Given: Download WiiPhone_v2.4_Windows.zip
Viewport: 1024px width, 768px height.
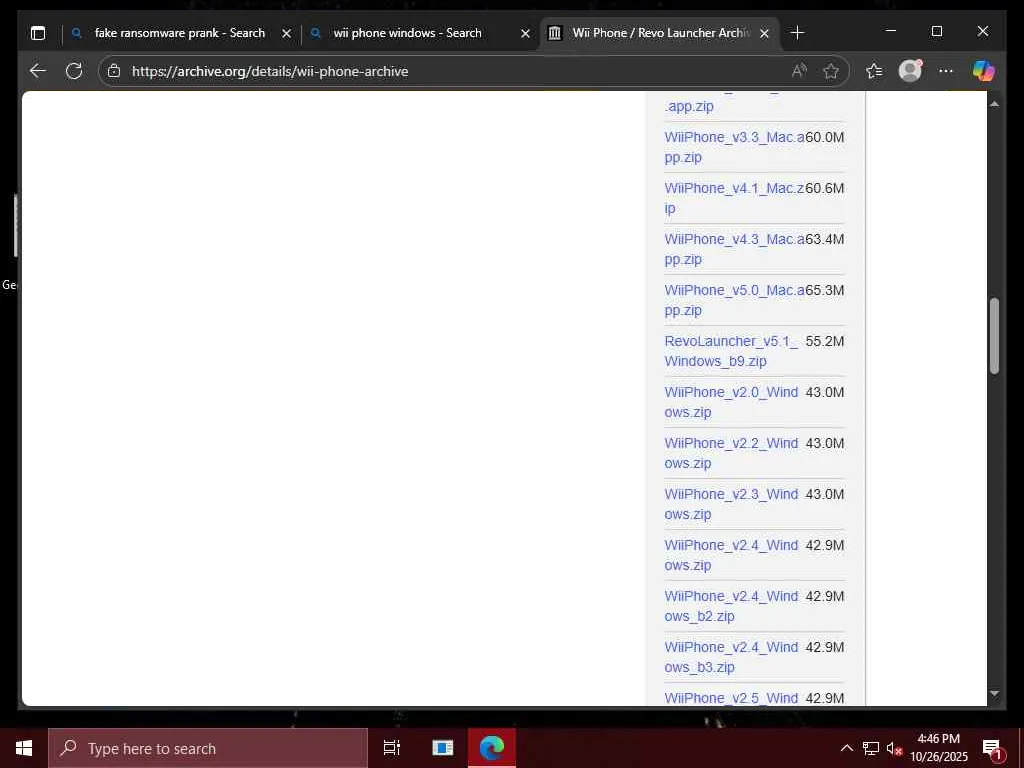Looking at the screenshot, I should pyautogui.click(x=731, y=554).
